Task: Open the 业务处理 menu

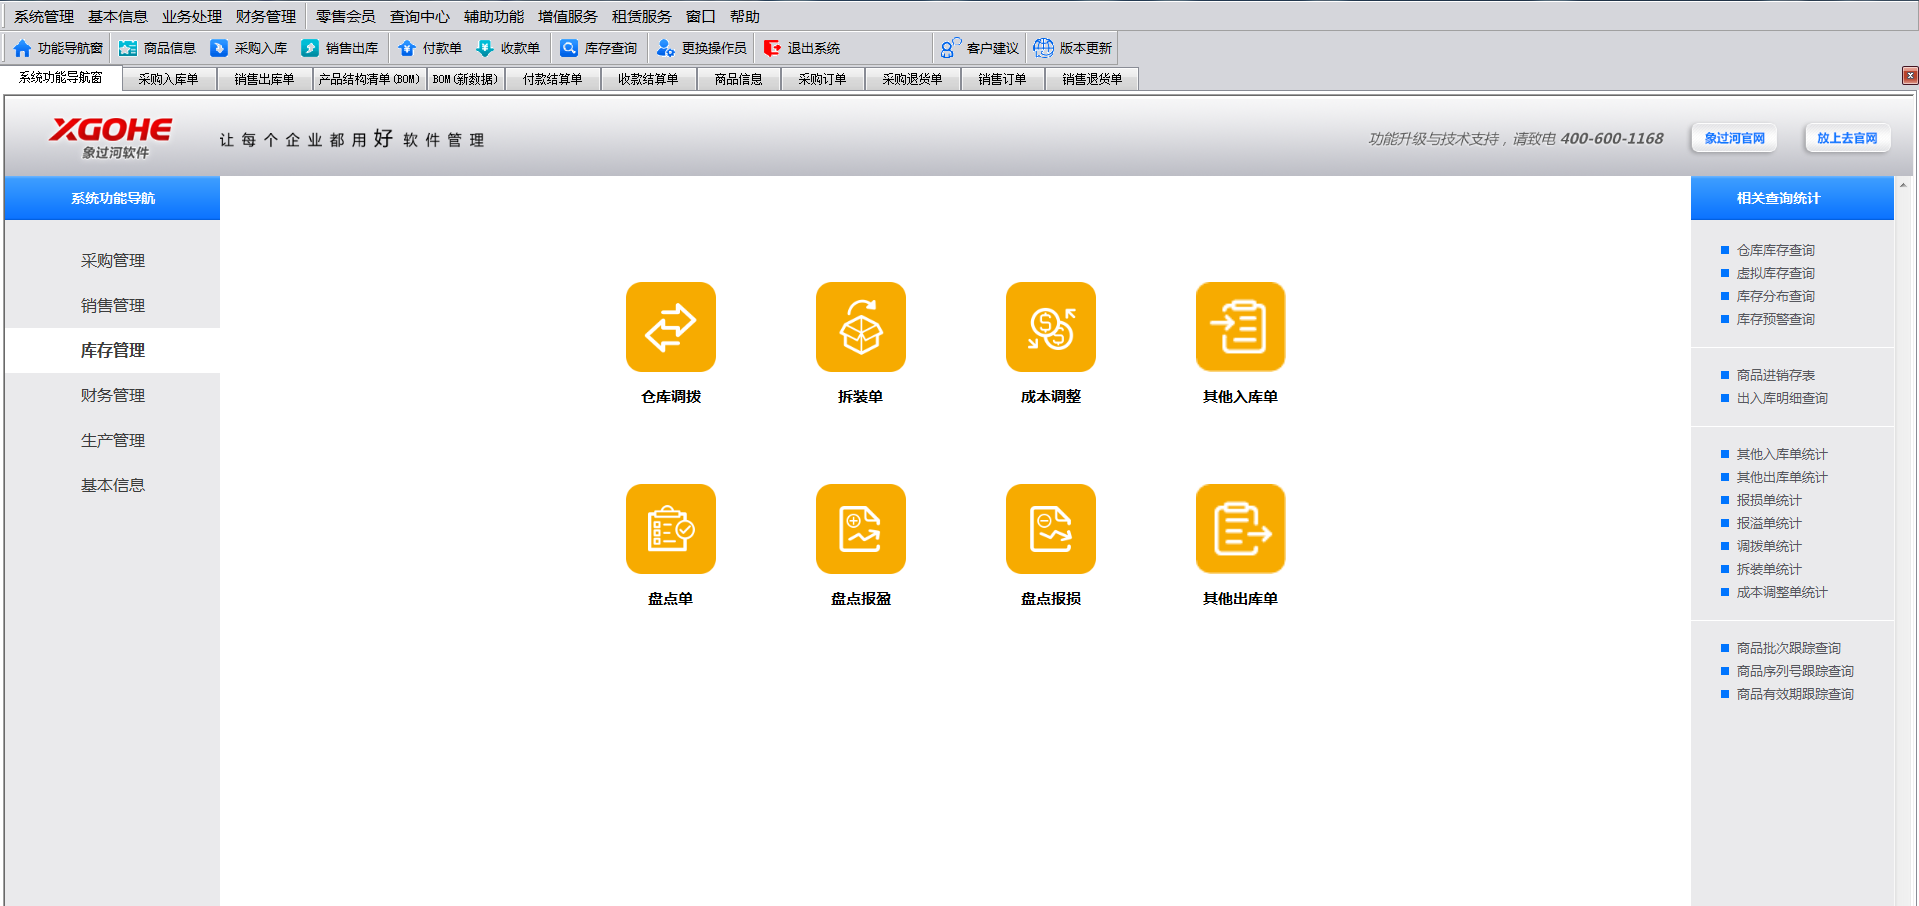Action: pyautogui.click(x=192, y=16)
